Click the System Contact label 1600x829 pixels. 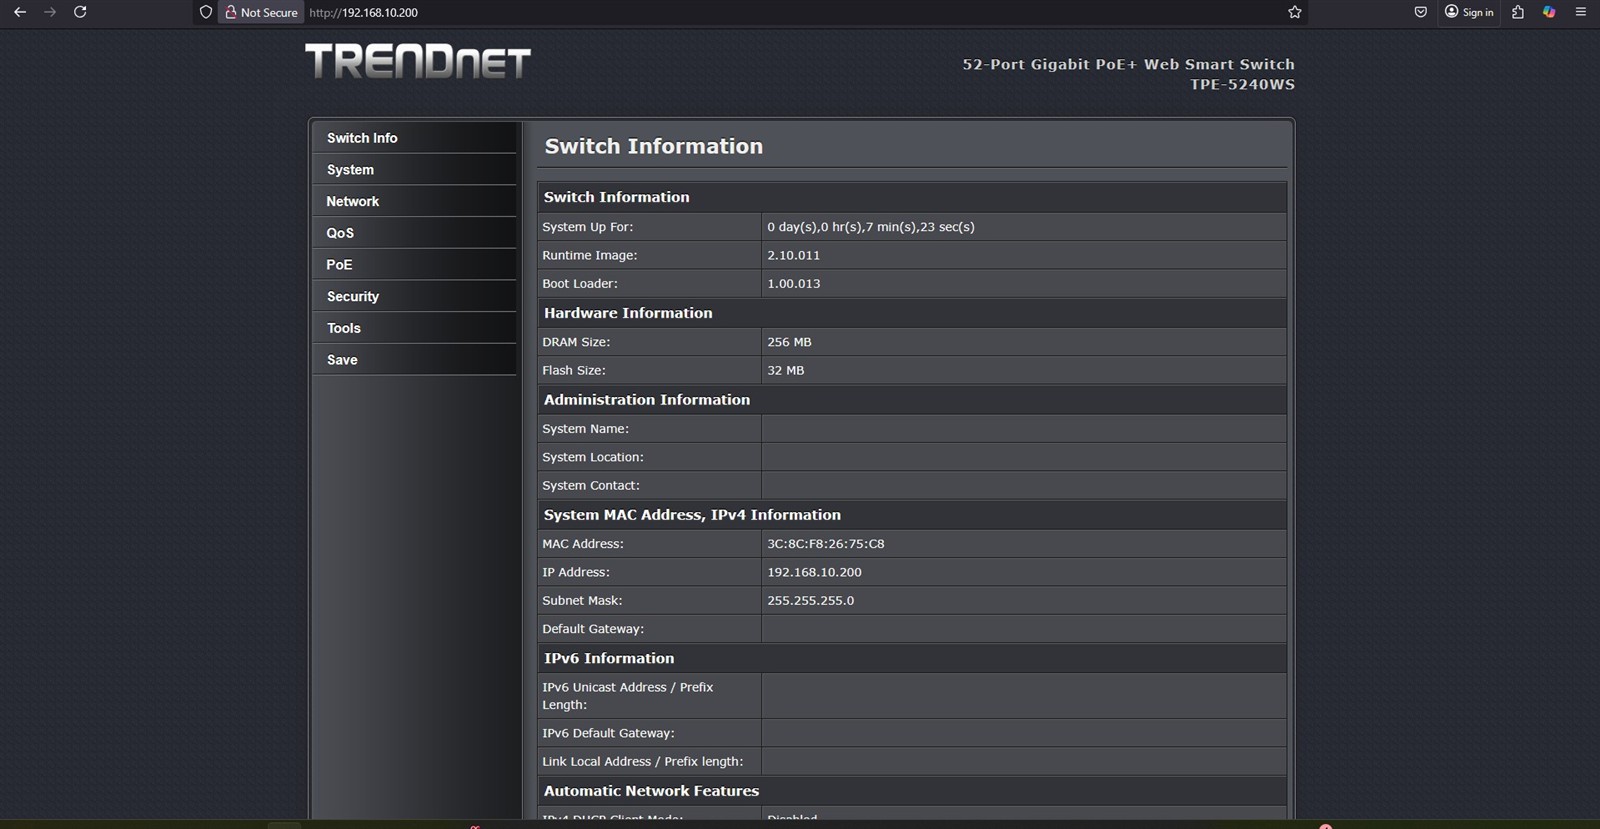tap(590, 486)
